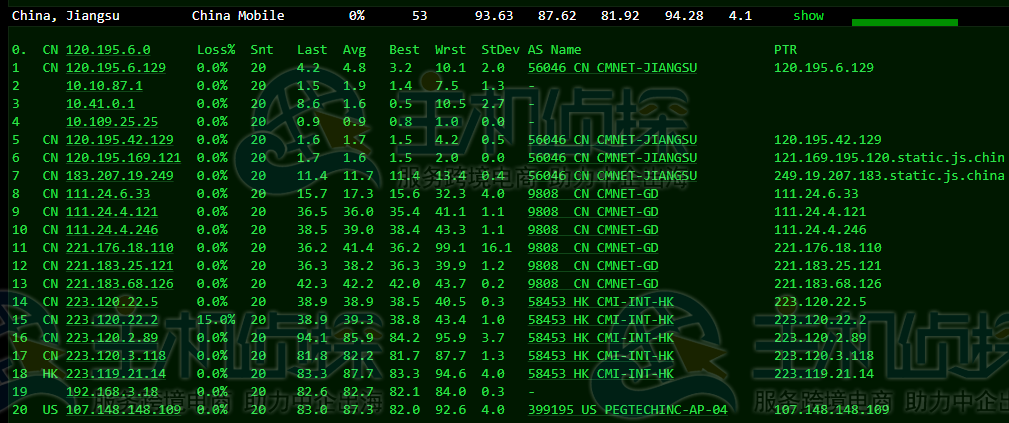Select the HK country code in hop 18
1009x423 pixels.
(x=50, y=374)
